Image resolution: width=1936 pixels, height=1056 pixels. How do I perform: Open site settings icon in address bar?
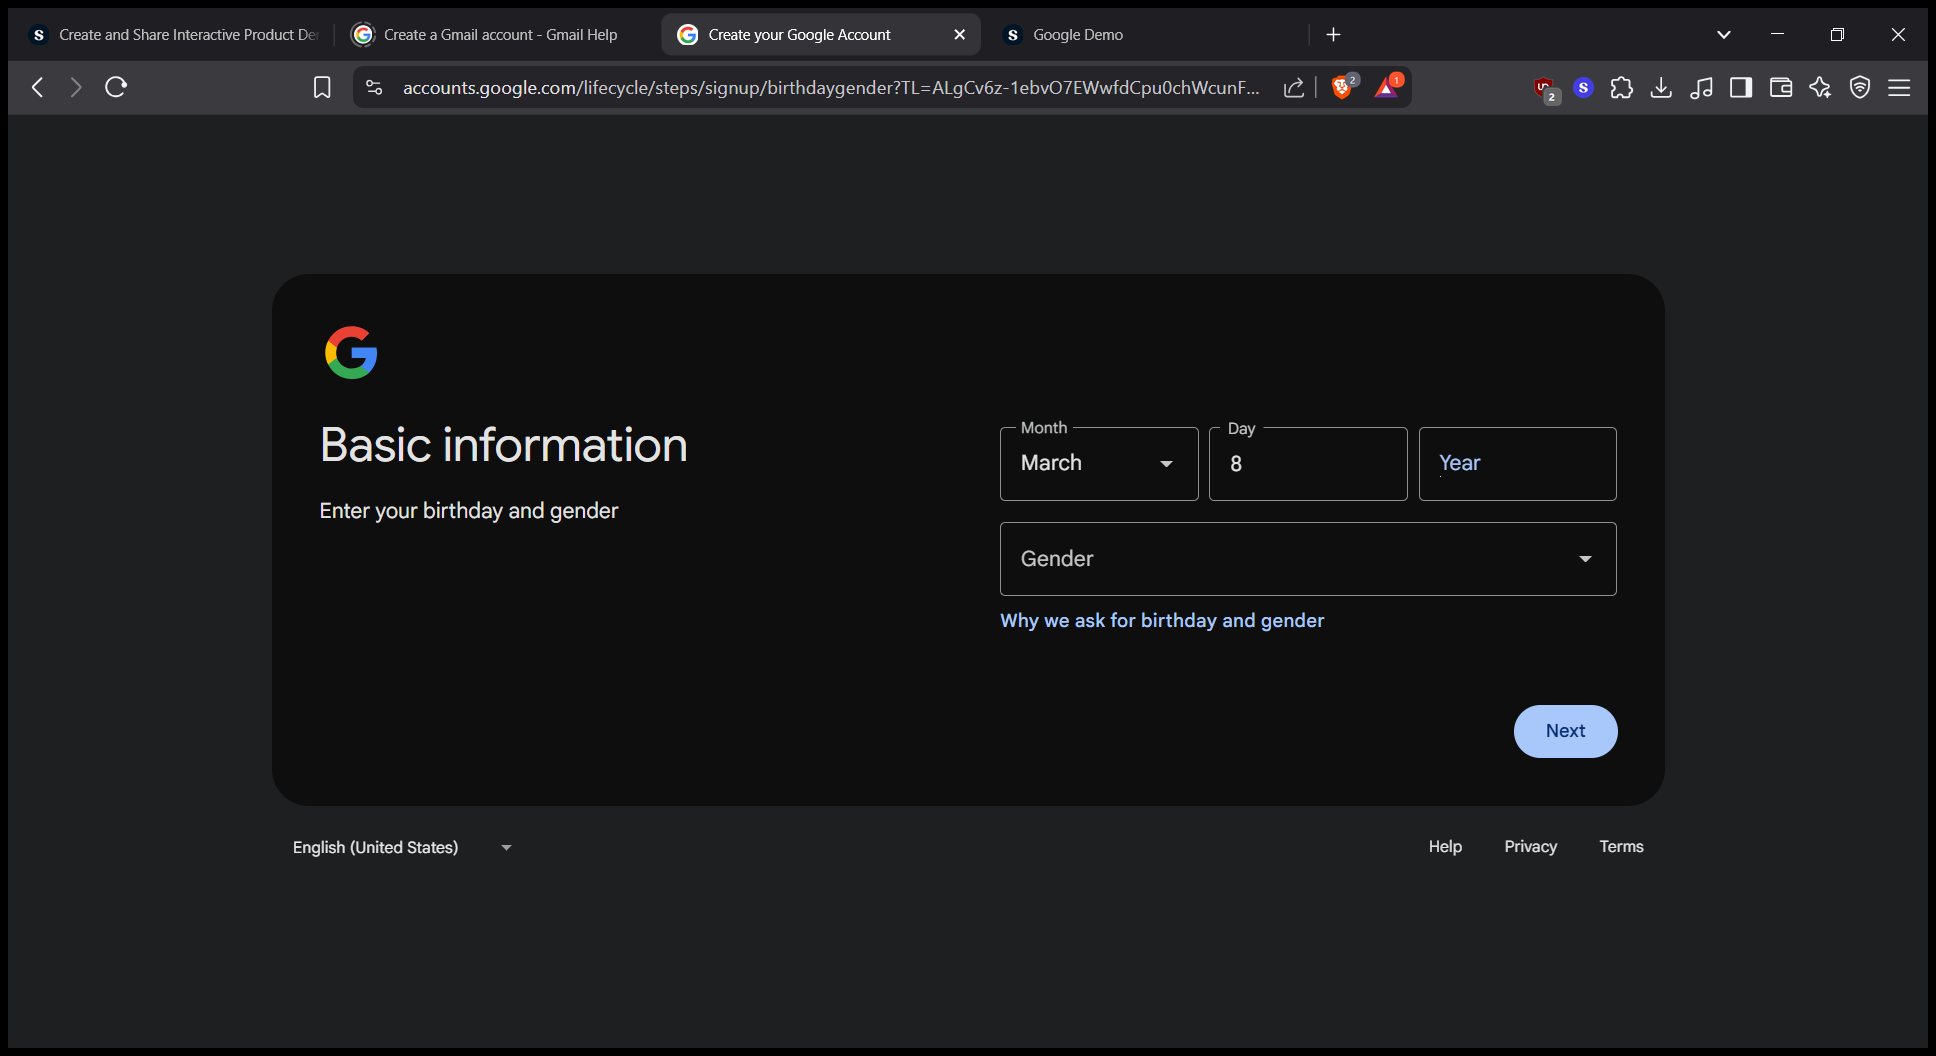point(374,88)
